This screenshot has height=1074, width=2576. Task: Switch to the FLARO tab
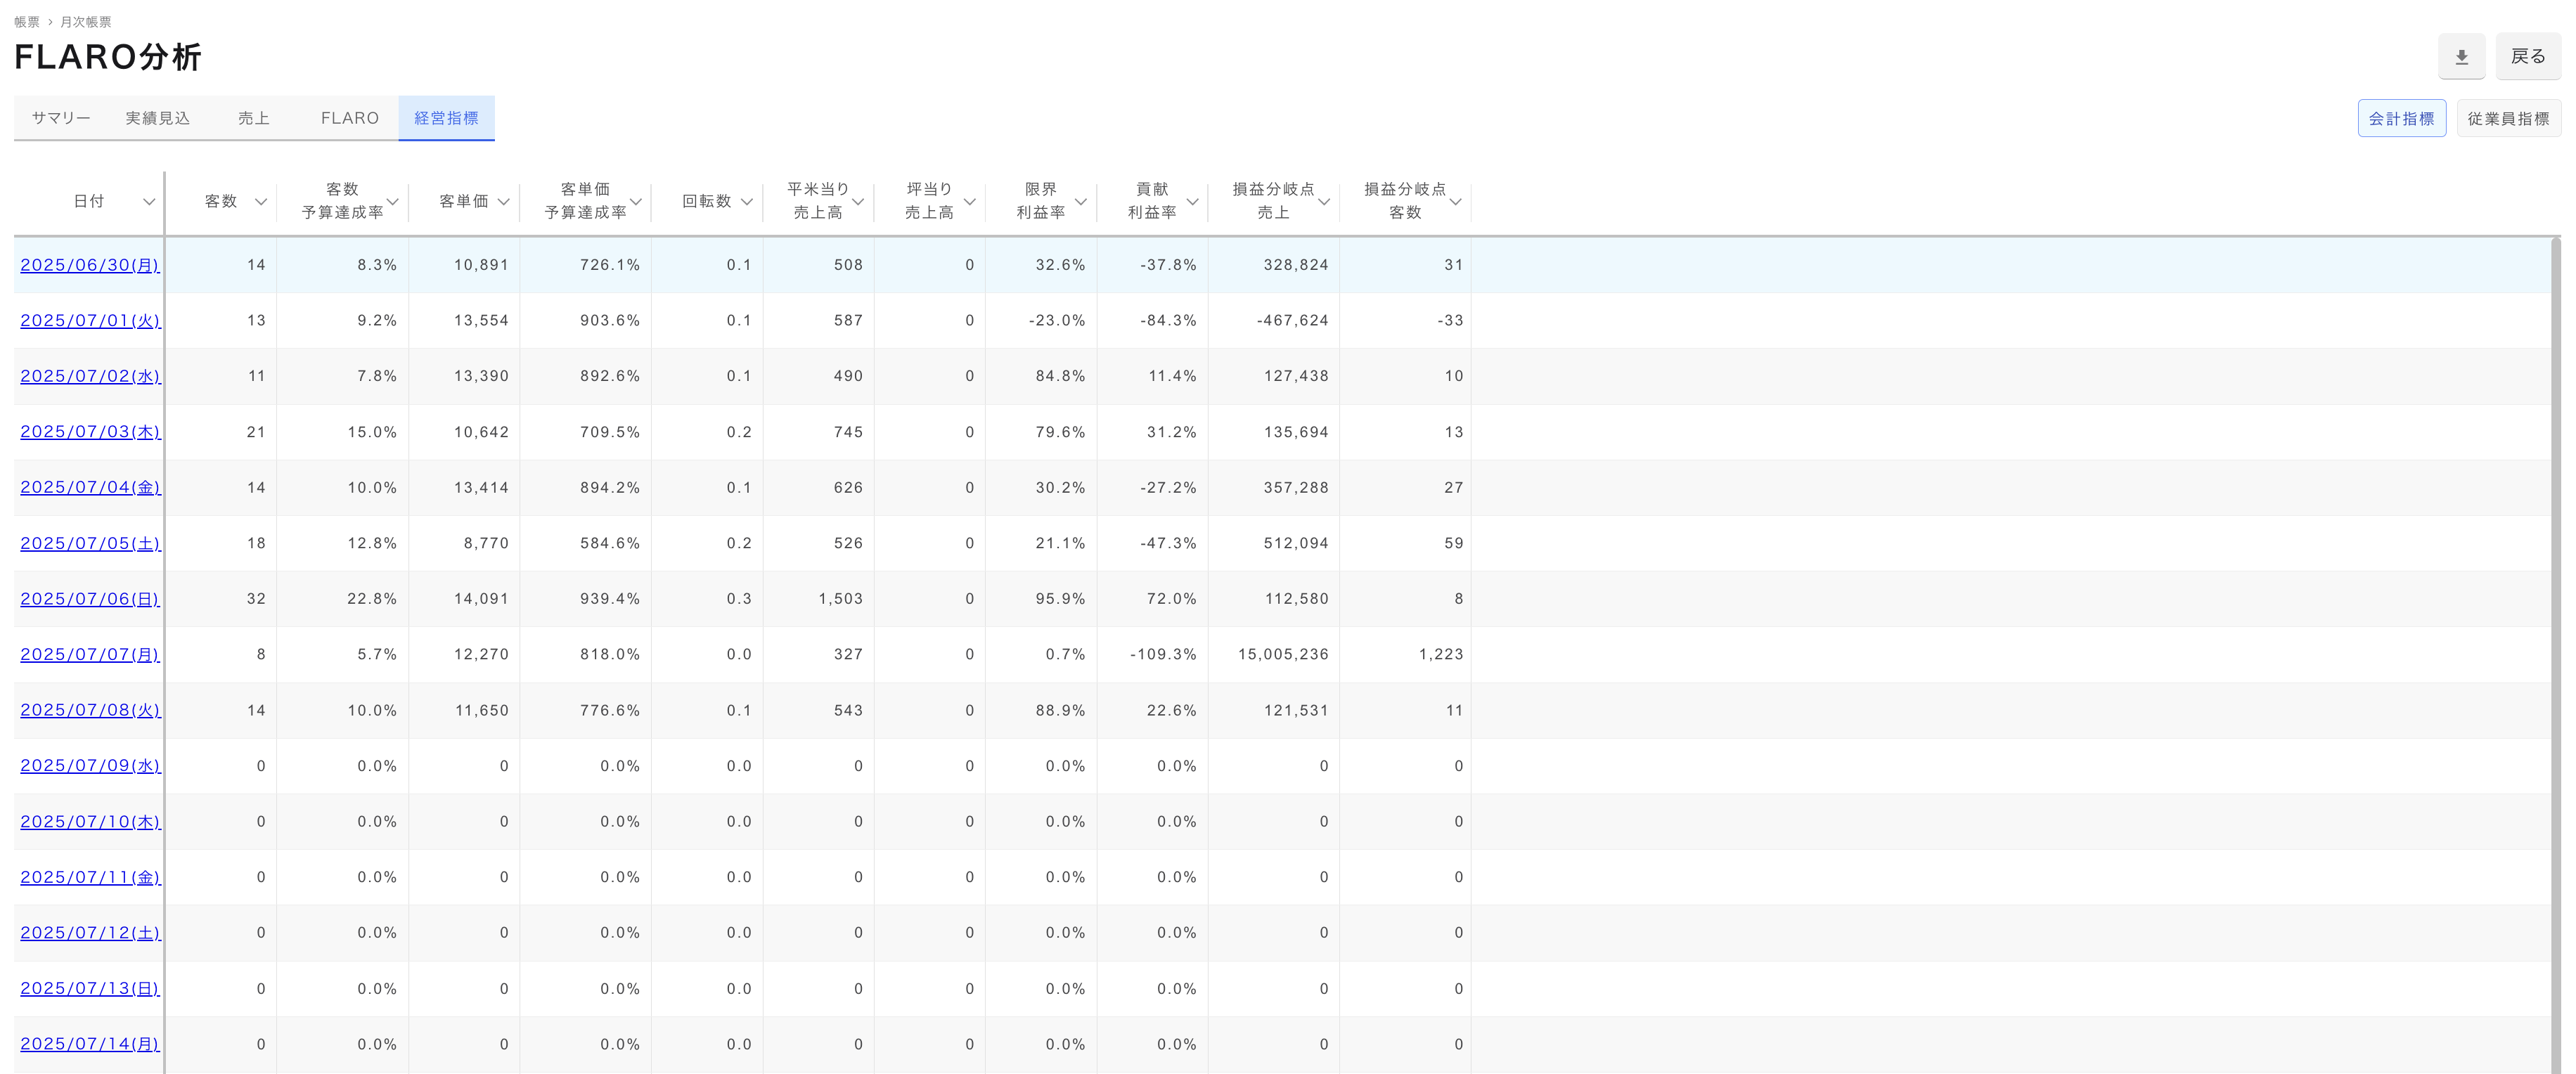click(x=350, y=118)
